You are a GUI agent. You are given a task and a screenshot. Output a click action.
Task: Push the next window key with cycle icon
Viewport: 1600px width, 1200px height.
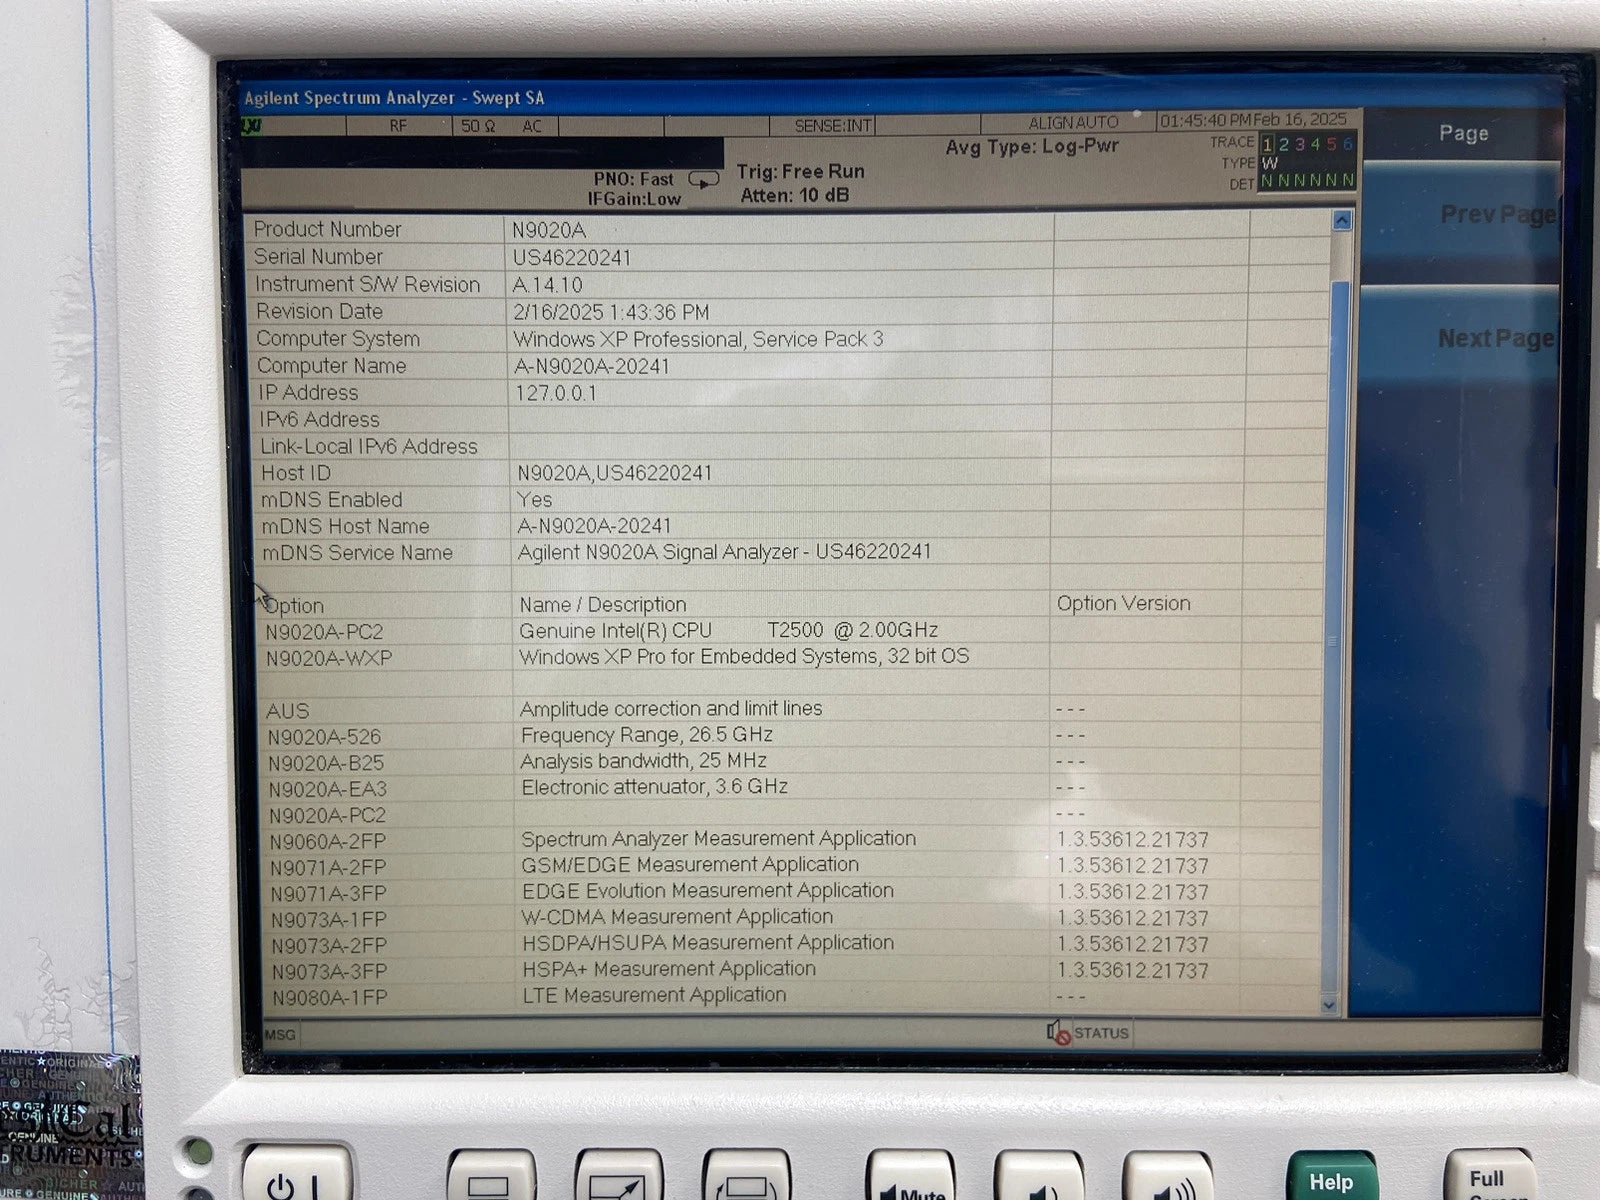pyautogui.click(x=747, y=1177)
